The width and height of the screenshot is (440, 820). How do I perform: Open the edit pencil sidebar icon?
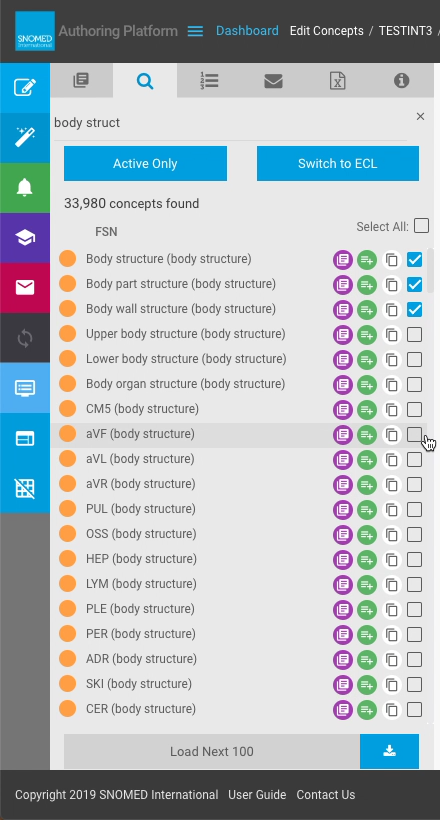click(25, 87)
